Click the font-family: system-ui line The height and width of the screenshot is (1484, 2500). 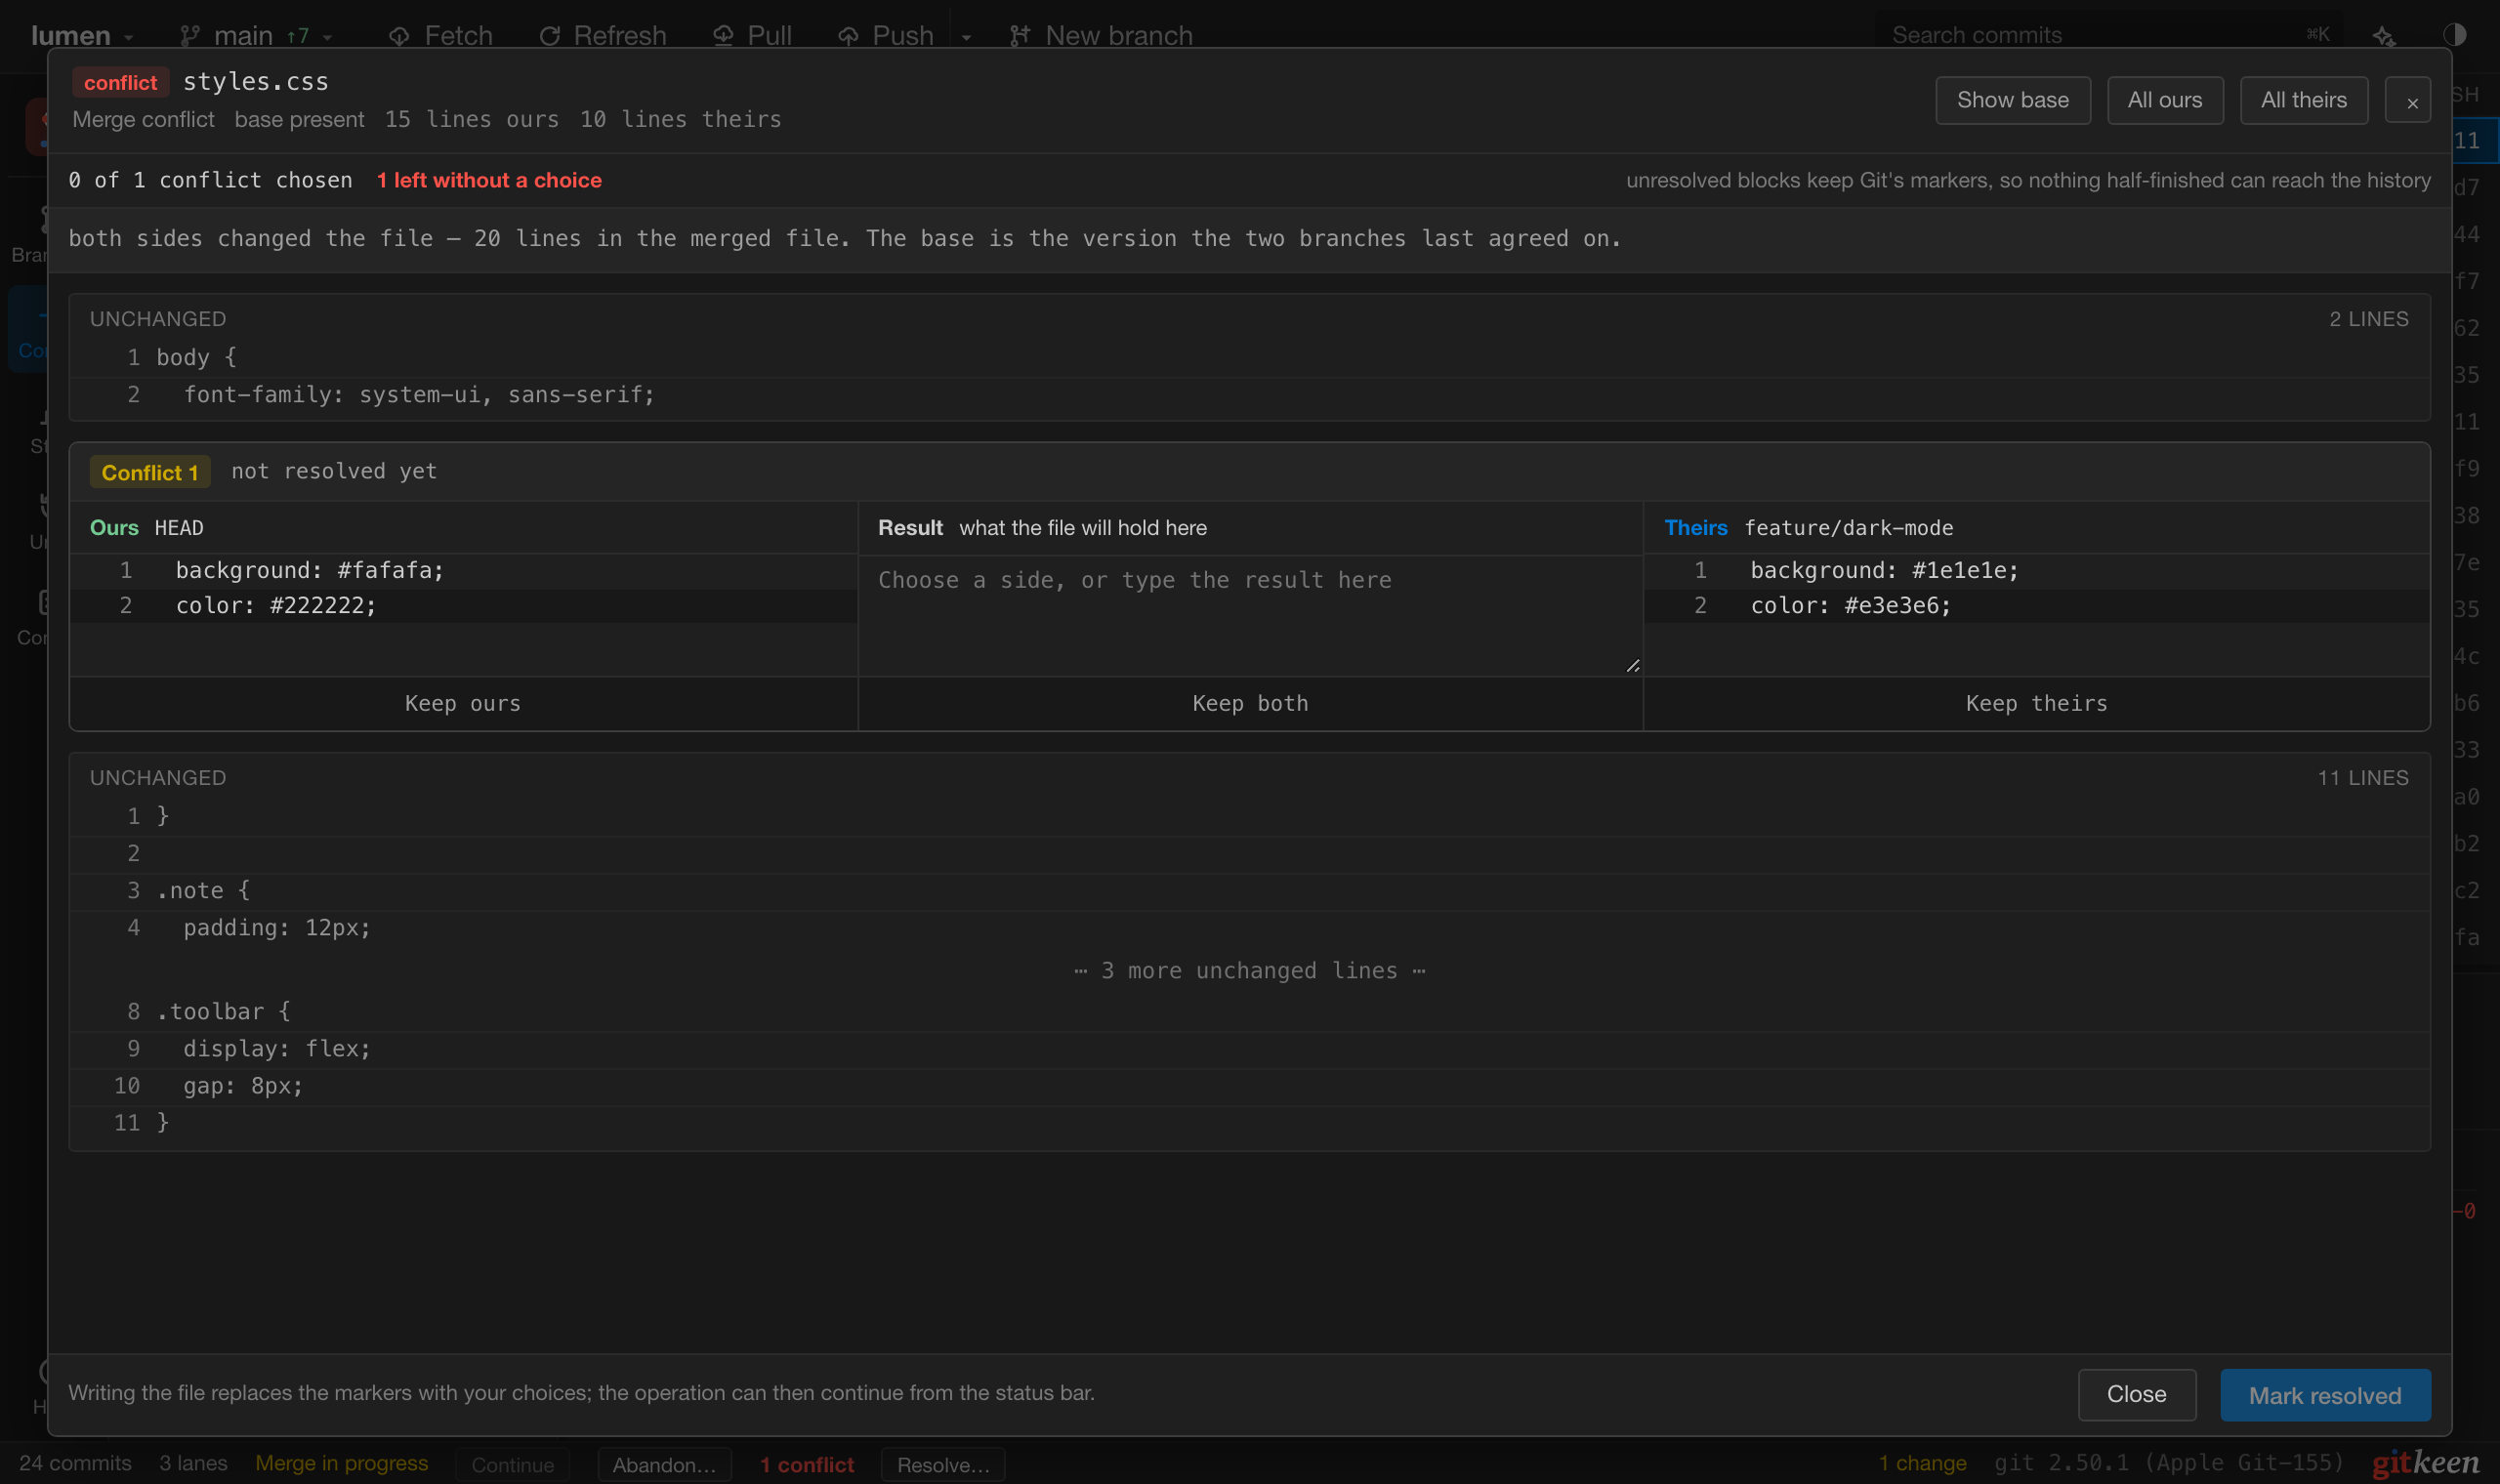coord(1250,395)
